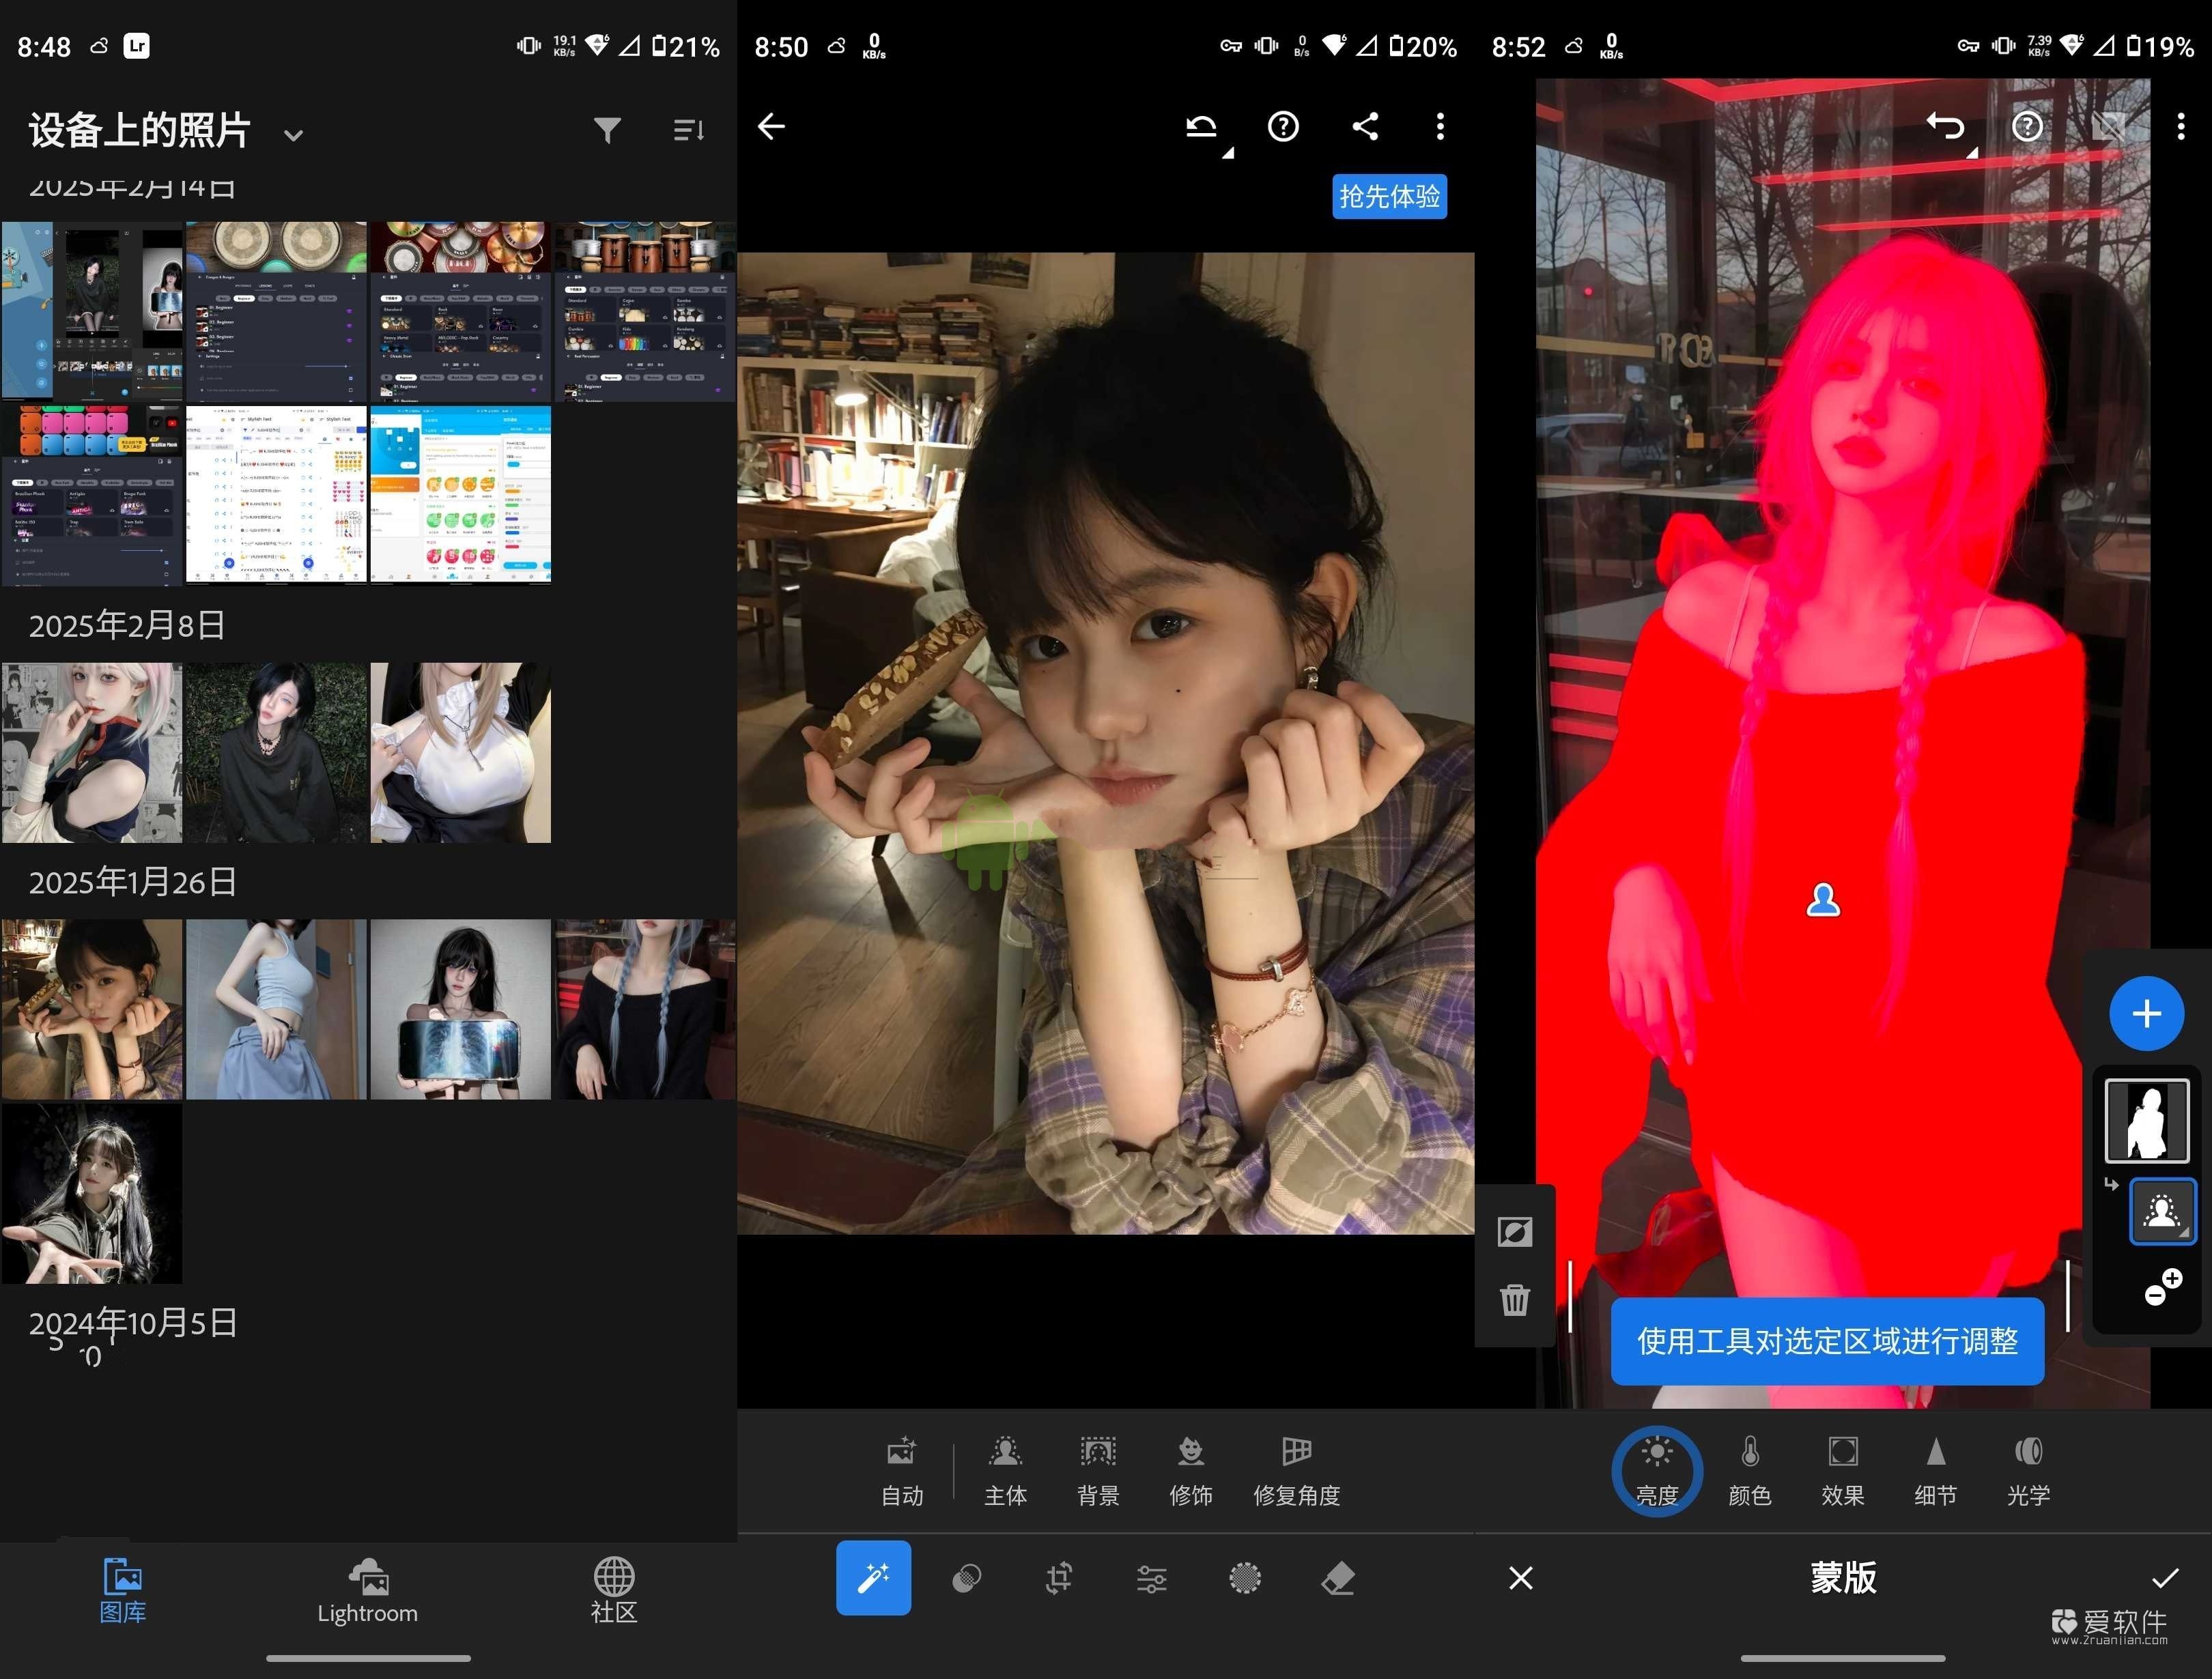Screen dimensions: 2212x1679
Task: Tap the blue add mask plus button
Action: click(x=2147, y=1013)
